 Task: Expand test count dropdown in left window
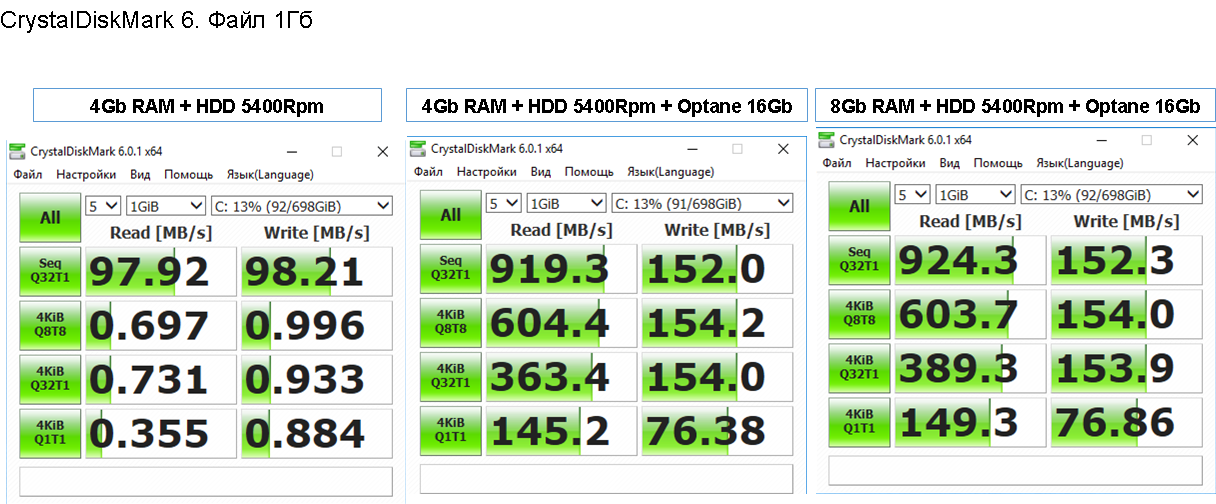[x=103, y=206]
